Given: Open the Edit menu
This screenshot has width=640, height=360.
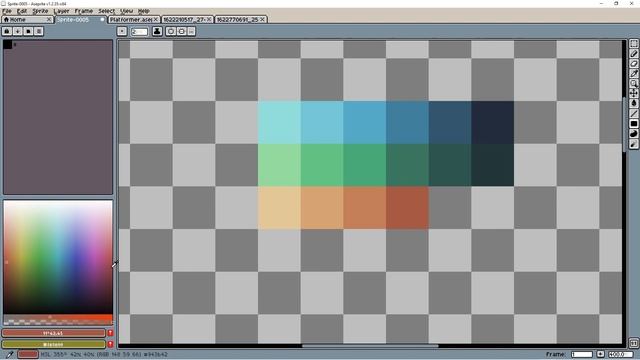Looking at the screenshot, I should 22,11.
